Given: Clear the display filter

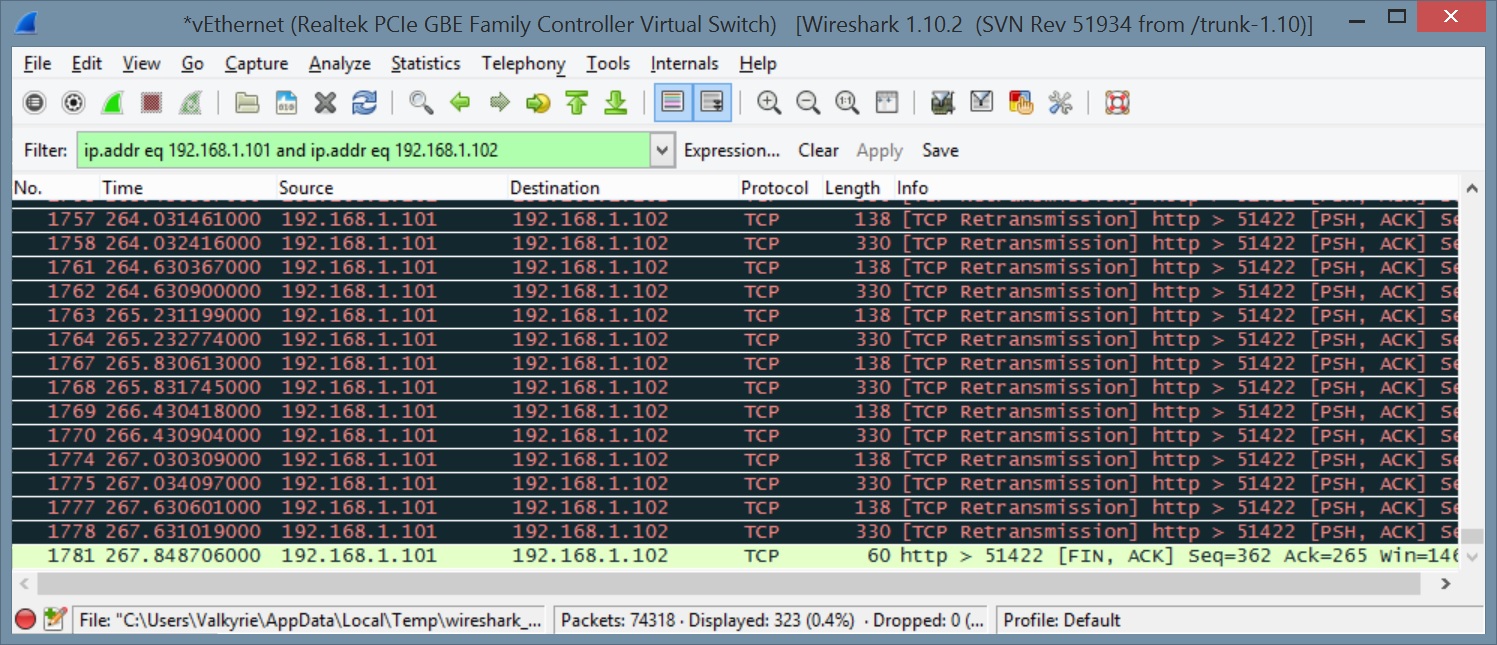Looking at the screenshot, I should point(818,151).
